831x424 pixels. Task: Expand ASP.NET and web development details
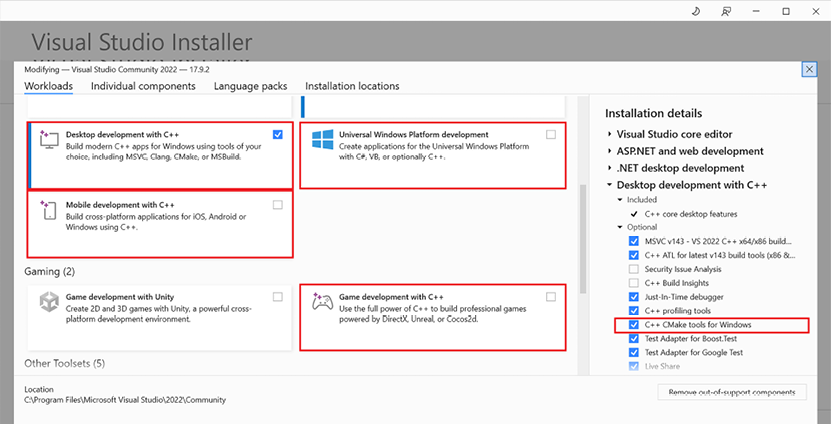(610, 151)
